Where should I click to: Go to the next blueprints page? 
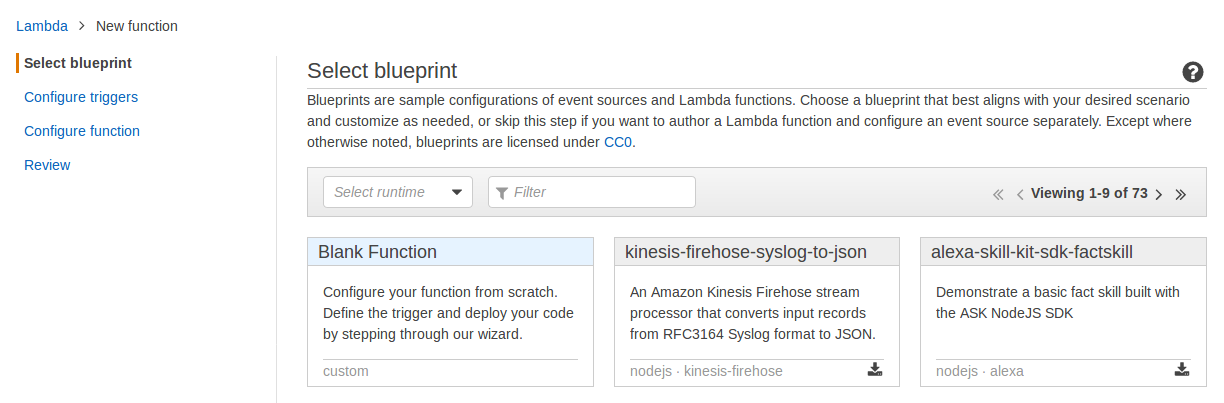tap(1158, 194)
